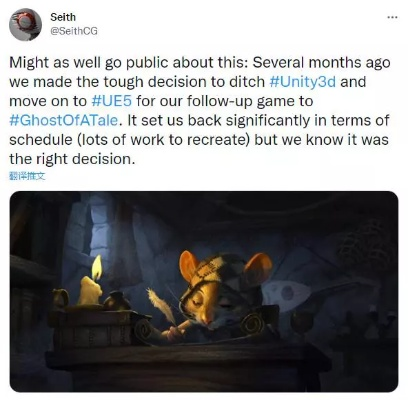The height and width of the screenshot is (400, 408).
Task: Follow the #UE5 hashtag link
Action: click(112, 101)
